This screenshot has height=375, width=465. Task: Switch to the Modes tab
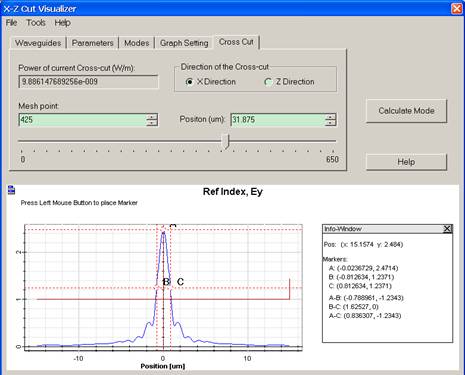tap(137, 43)
